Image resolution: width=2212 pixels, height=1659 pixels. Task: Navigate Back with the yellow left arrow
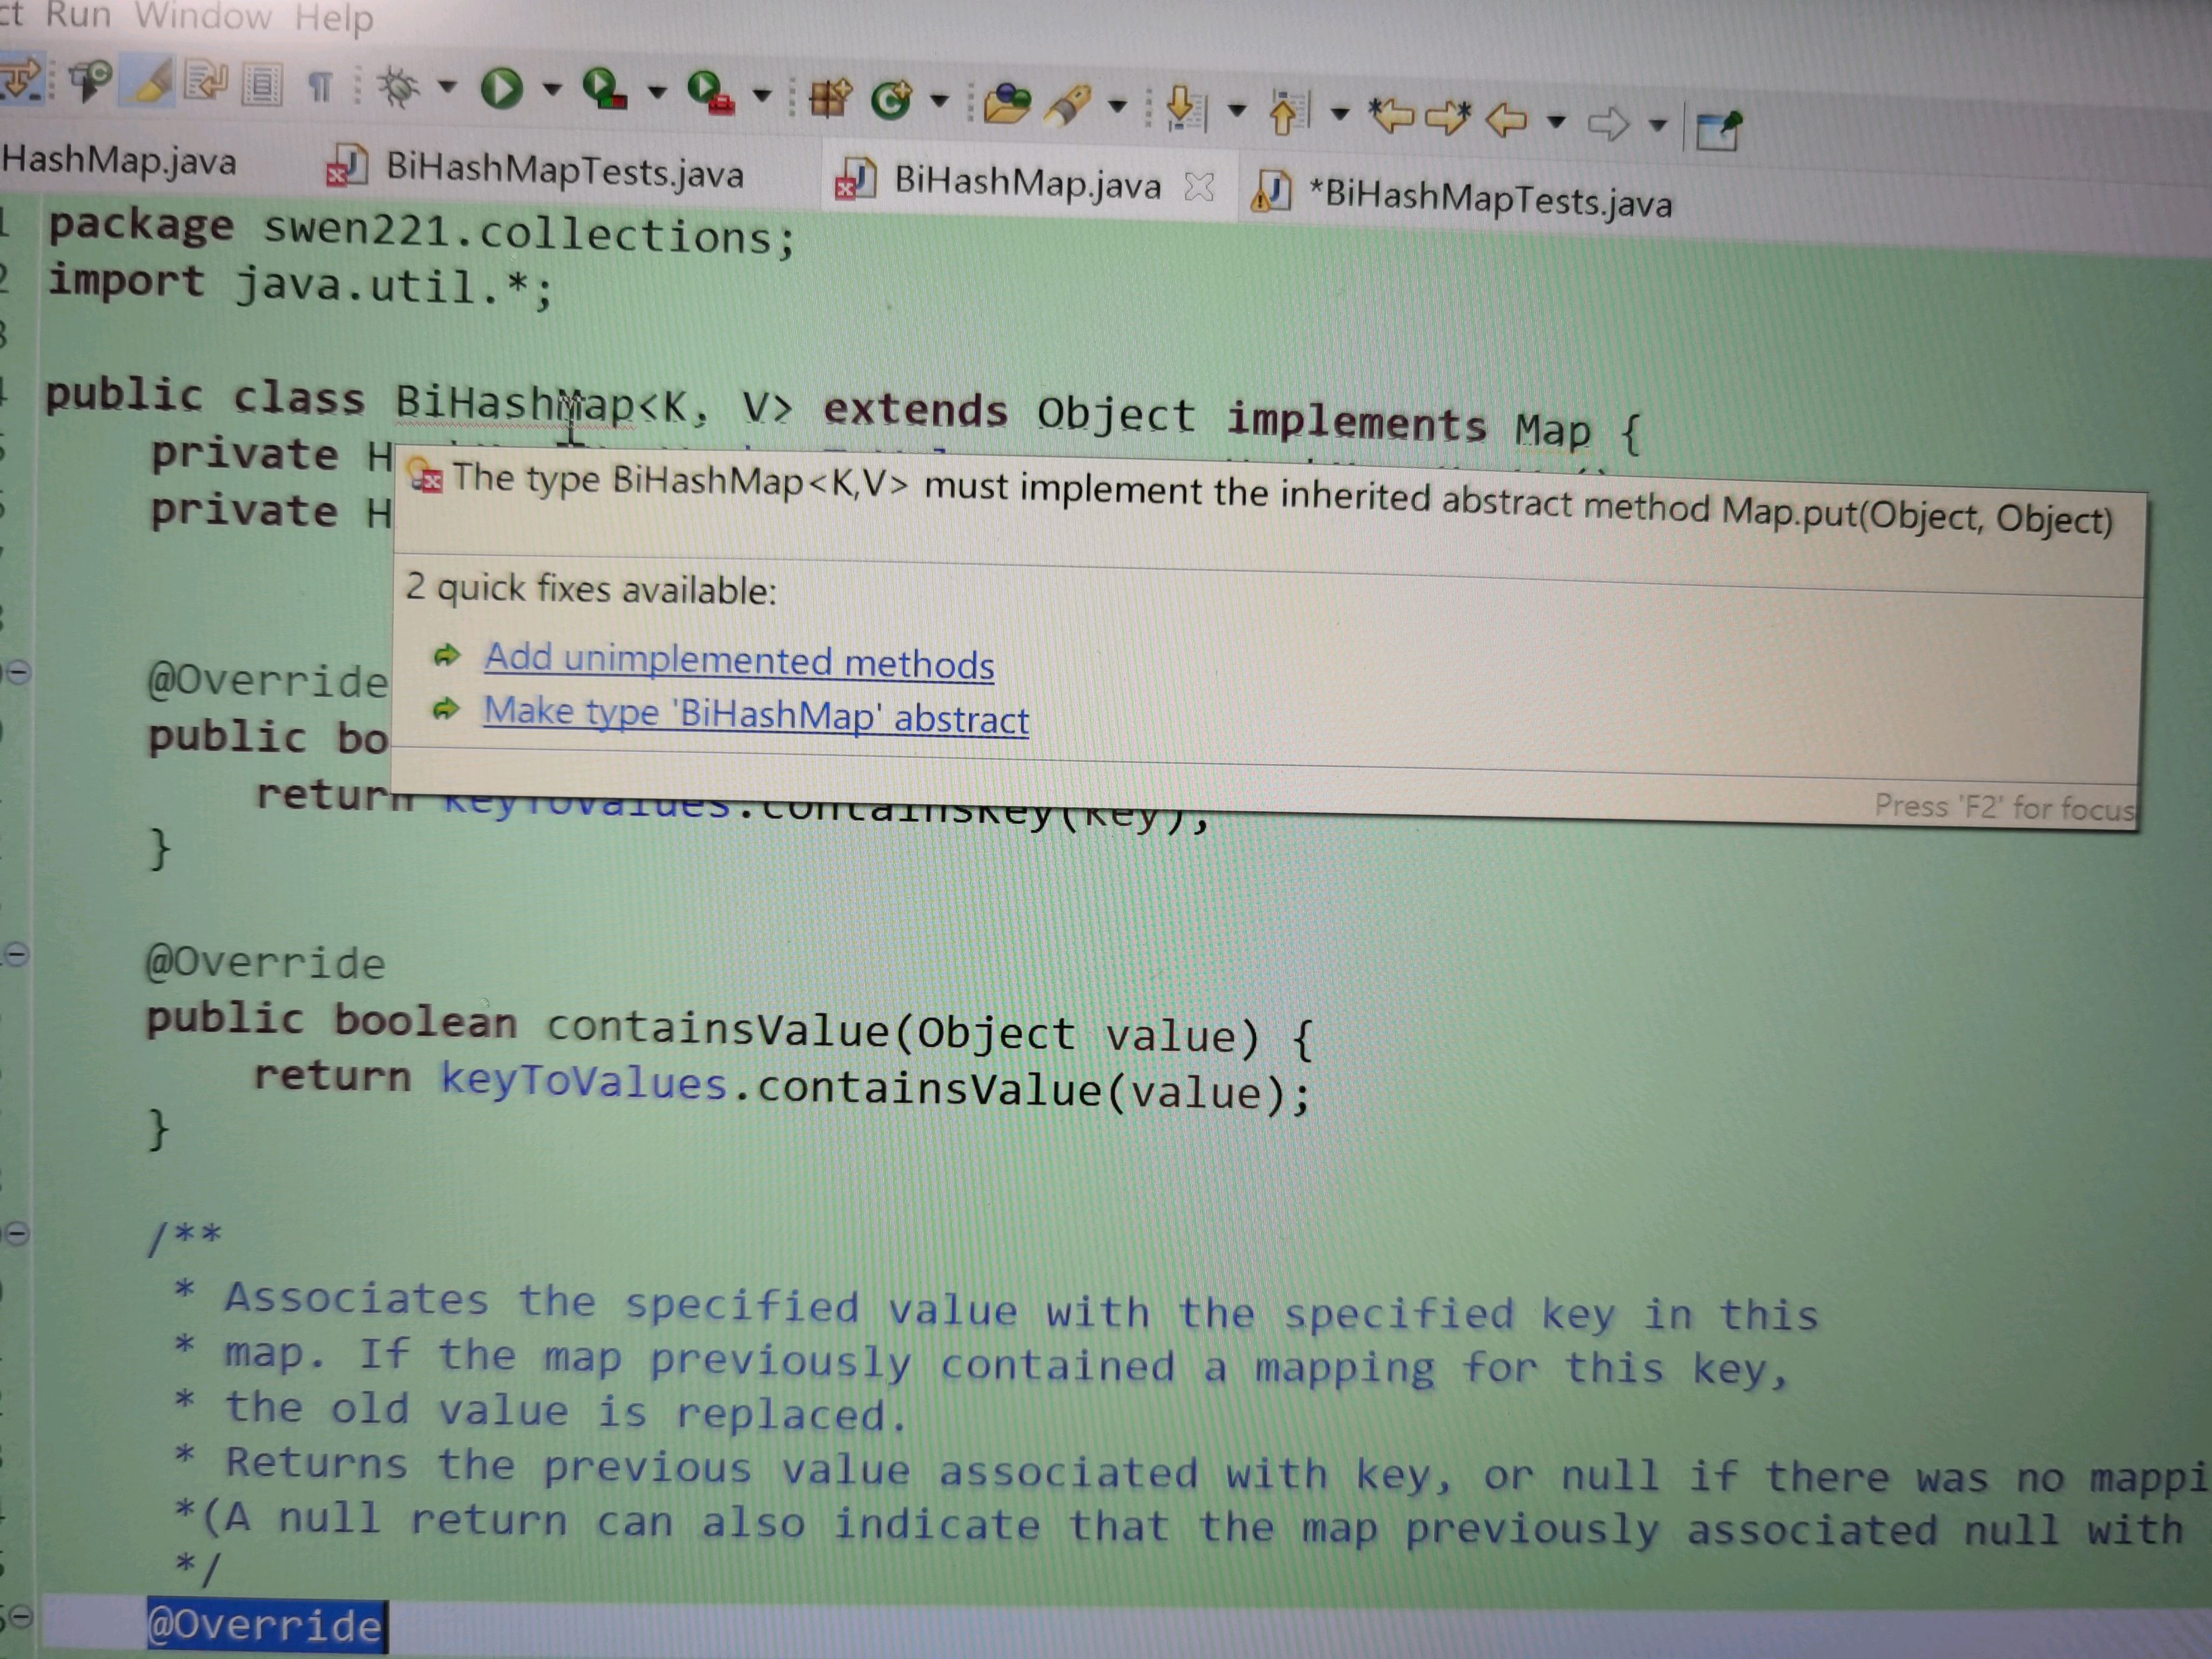pos(1506,120)
